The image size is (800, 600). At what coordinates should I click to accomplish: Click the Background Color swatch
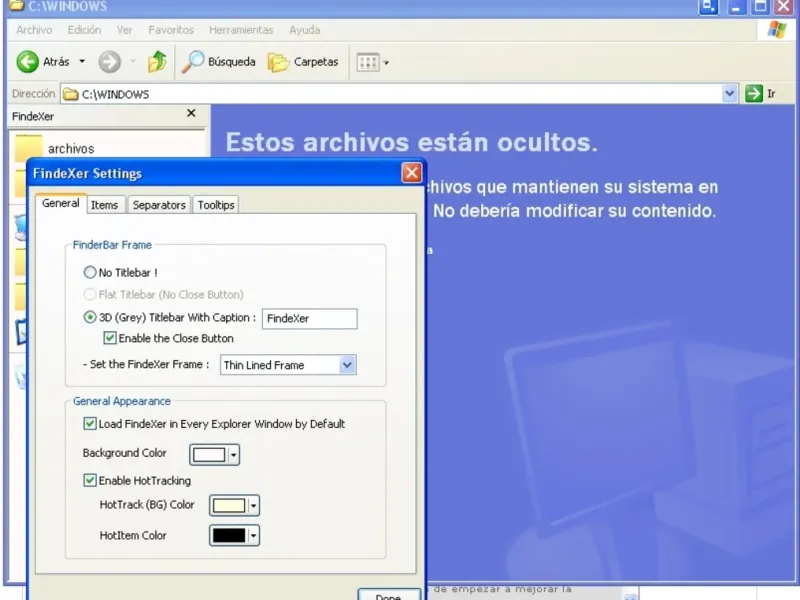pyautogui.click(x=209, y=455)
